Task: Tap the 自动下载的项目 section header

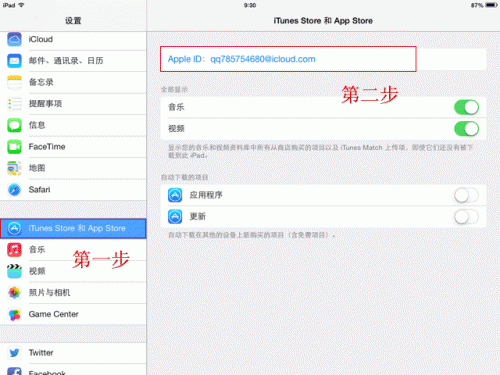Action: pos(184,177)
